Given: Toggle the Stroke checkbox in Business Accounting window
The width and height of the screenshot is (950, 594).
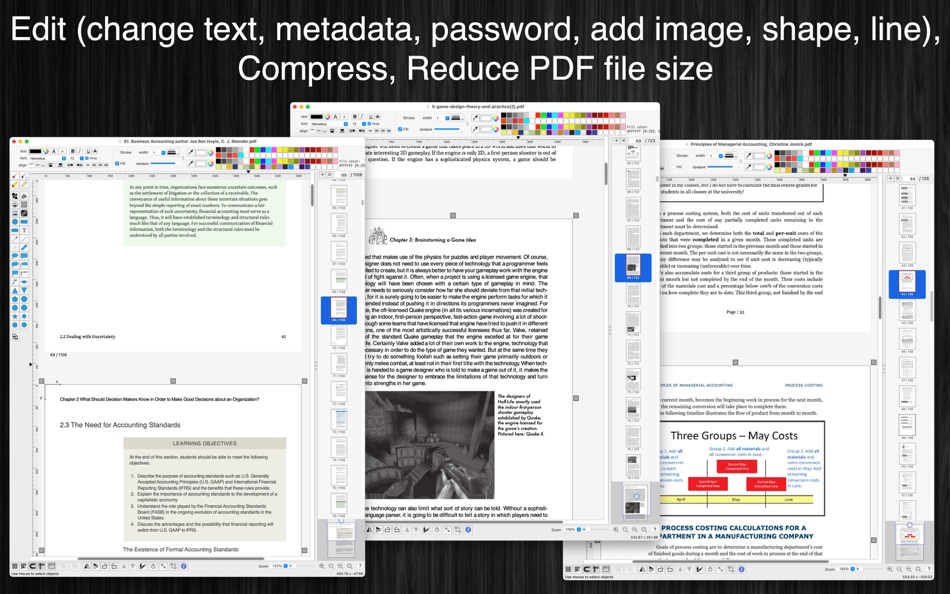Looking at the screenshot, I should tap(117, 152).
